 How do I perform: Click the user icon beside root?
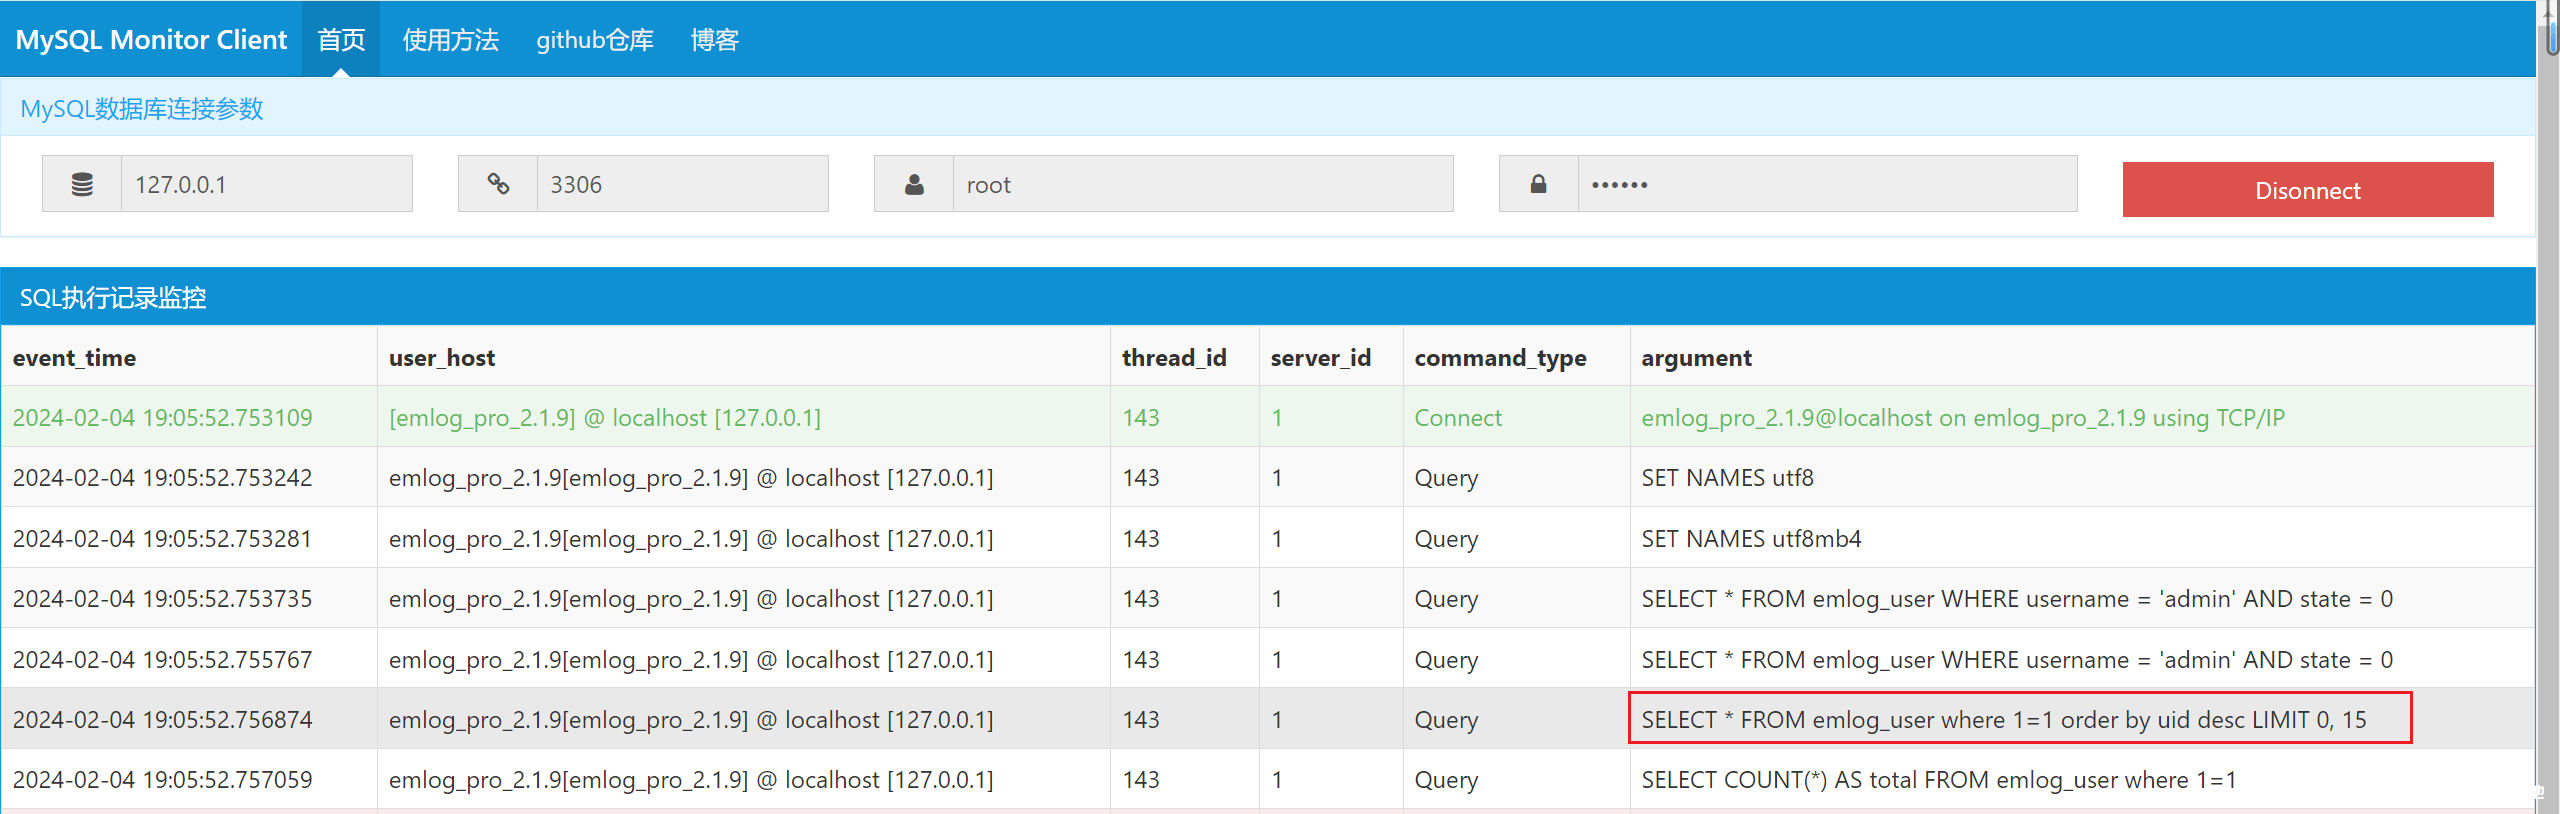914,184
